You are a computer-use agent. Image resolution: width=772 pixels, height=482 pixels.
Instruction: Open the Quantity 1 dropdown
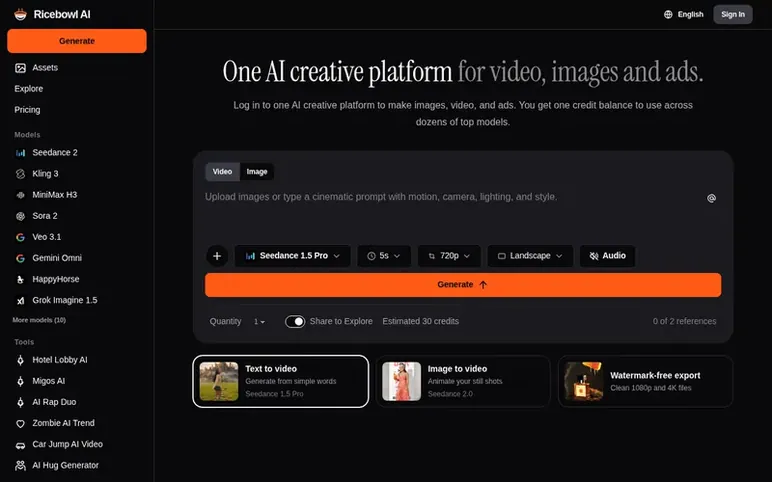pyautogui.click(x=259, y=321)
